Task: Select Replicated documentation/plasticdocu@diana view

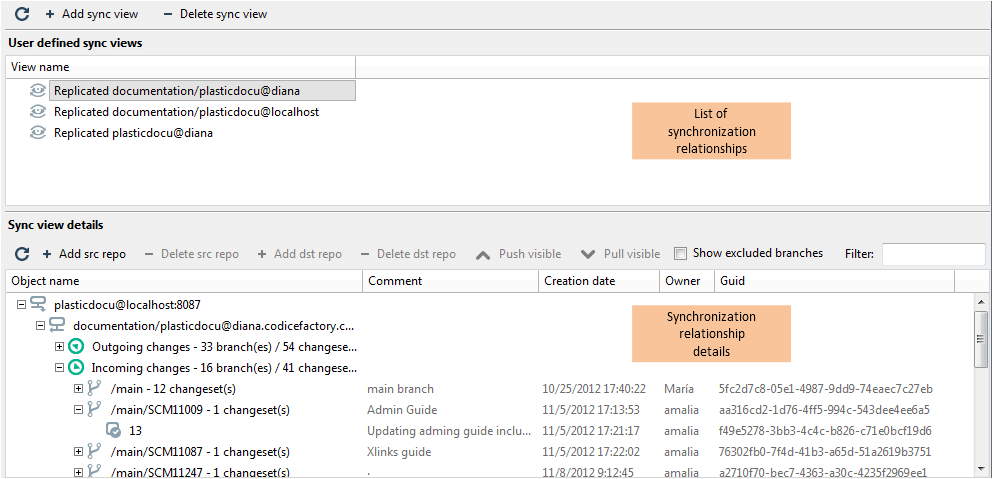Action: click(202, 90)
